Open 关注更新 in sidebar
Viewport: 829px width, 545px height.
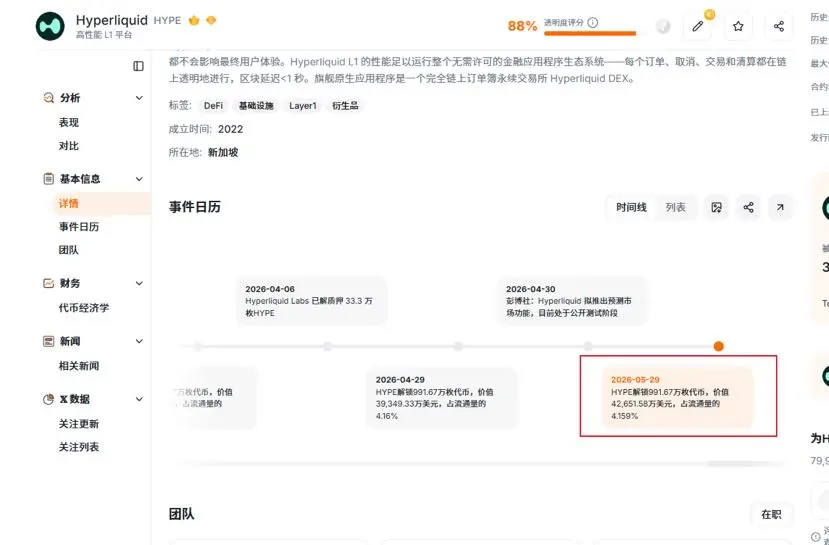click(x=79, y=424)
